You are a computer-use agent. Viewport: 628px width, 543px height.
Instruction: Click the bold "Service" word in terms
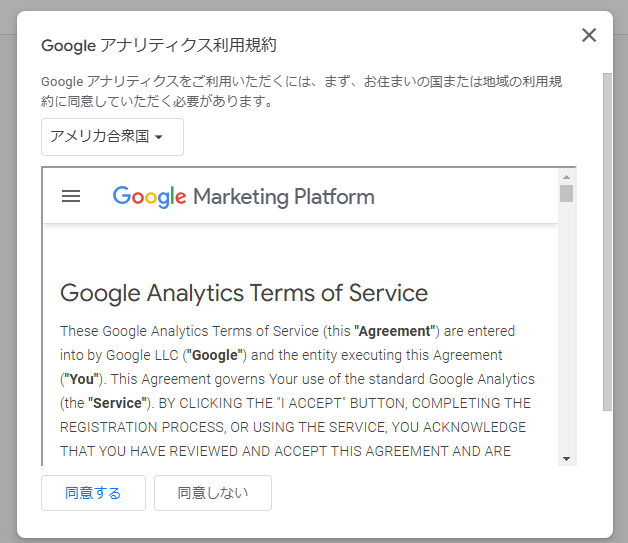(x=113, y=404)
